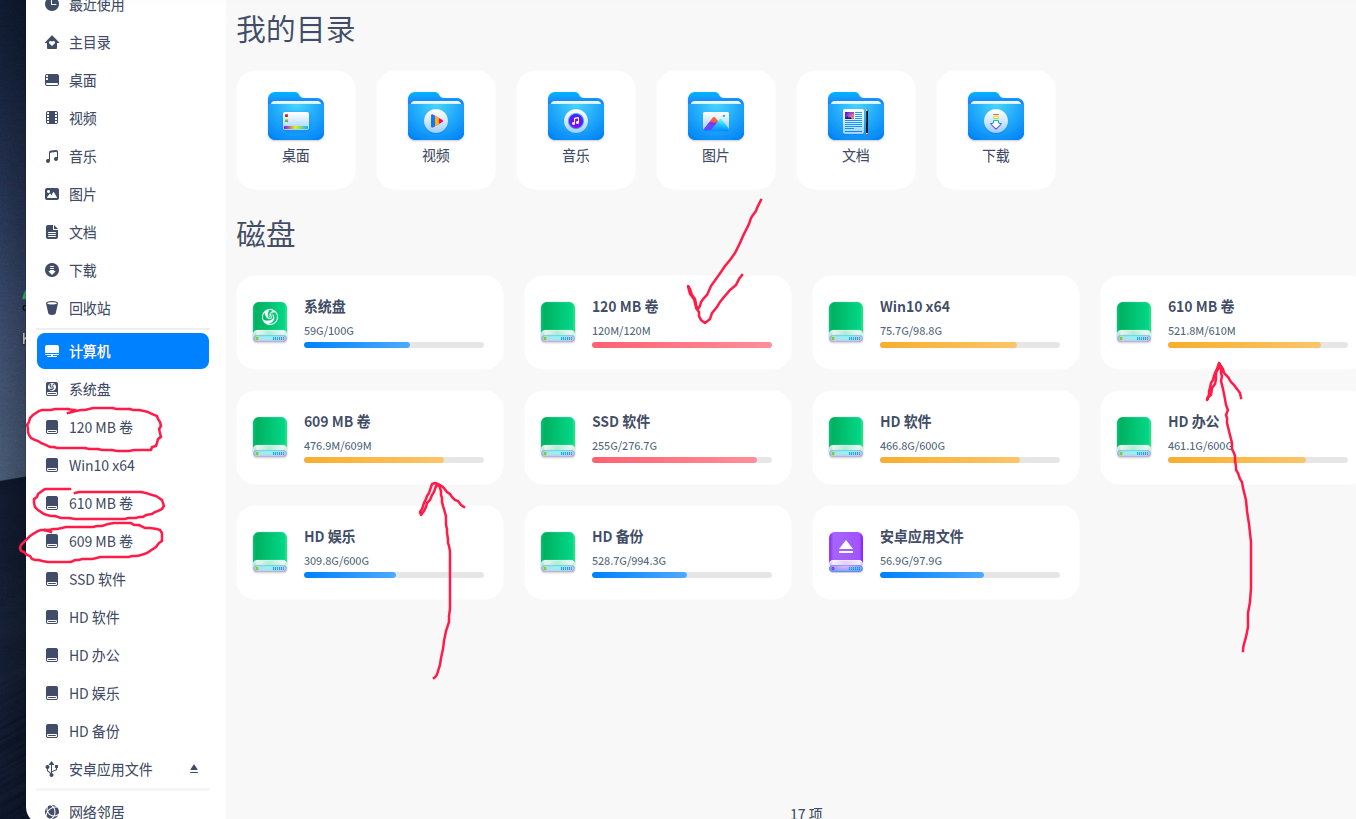Click the 609 MB 卷 drive icon in 磁盘
The width and height of the screenshot is (1356, 819).
coord(270,437)
